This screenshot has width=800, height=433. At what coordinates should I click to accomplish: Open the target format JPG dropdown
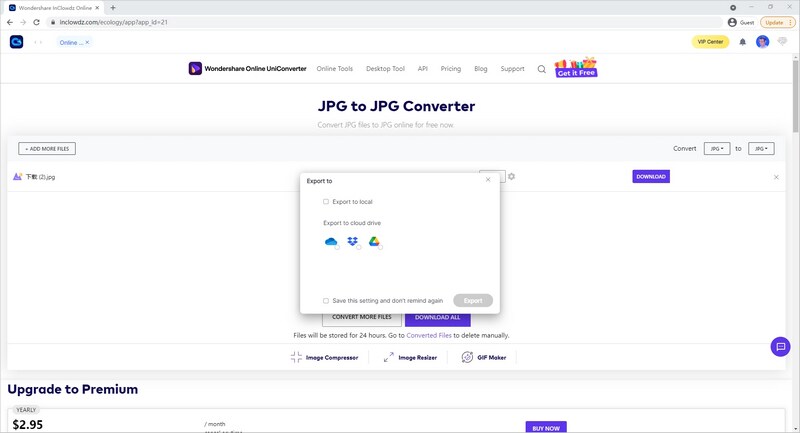(x=761, y=148)
